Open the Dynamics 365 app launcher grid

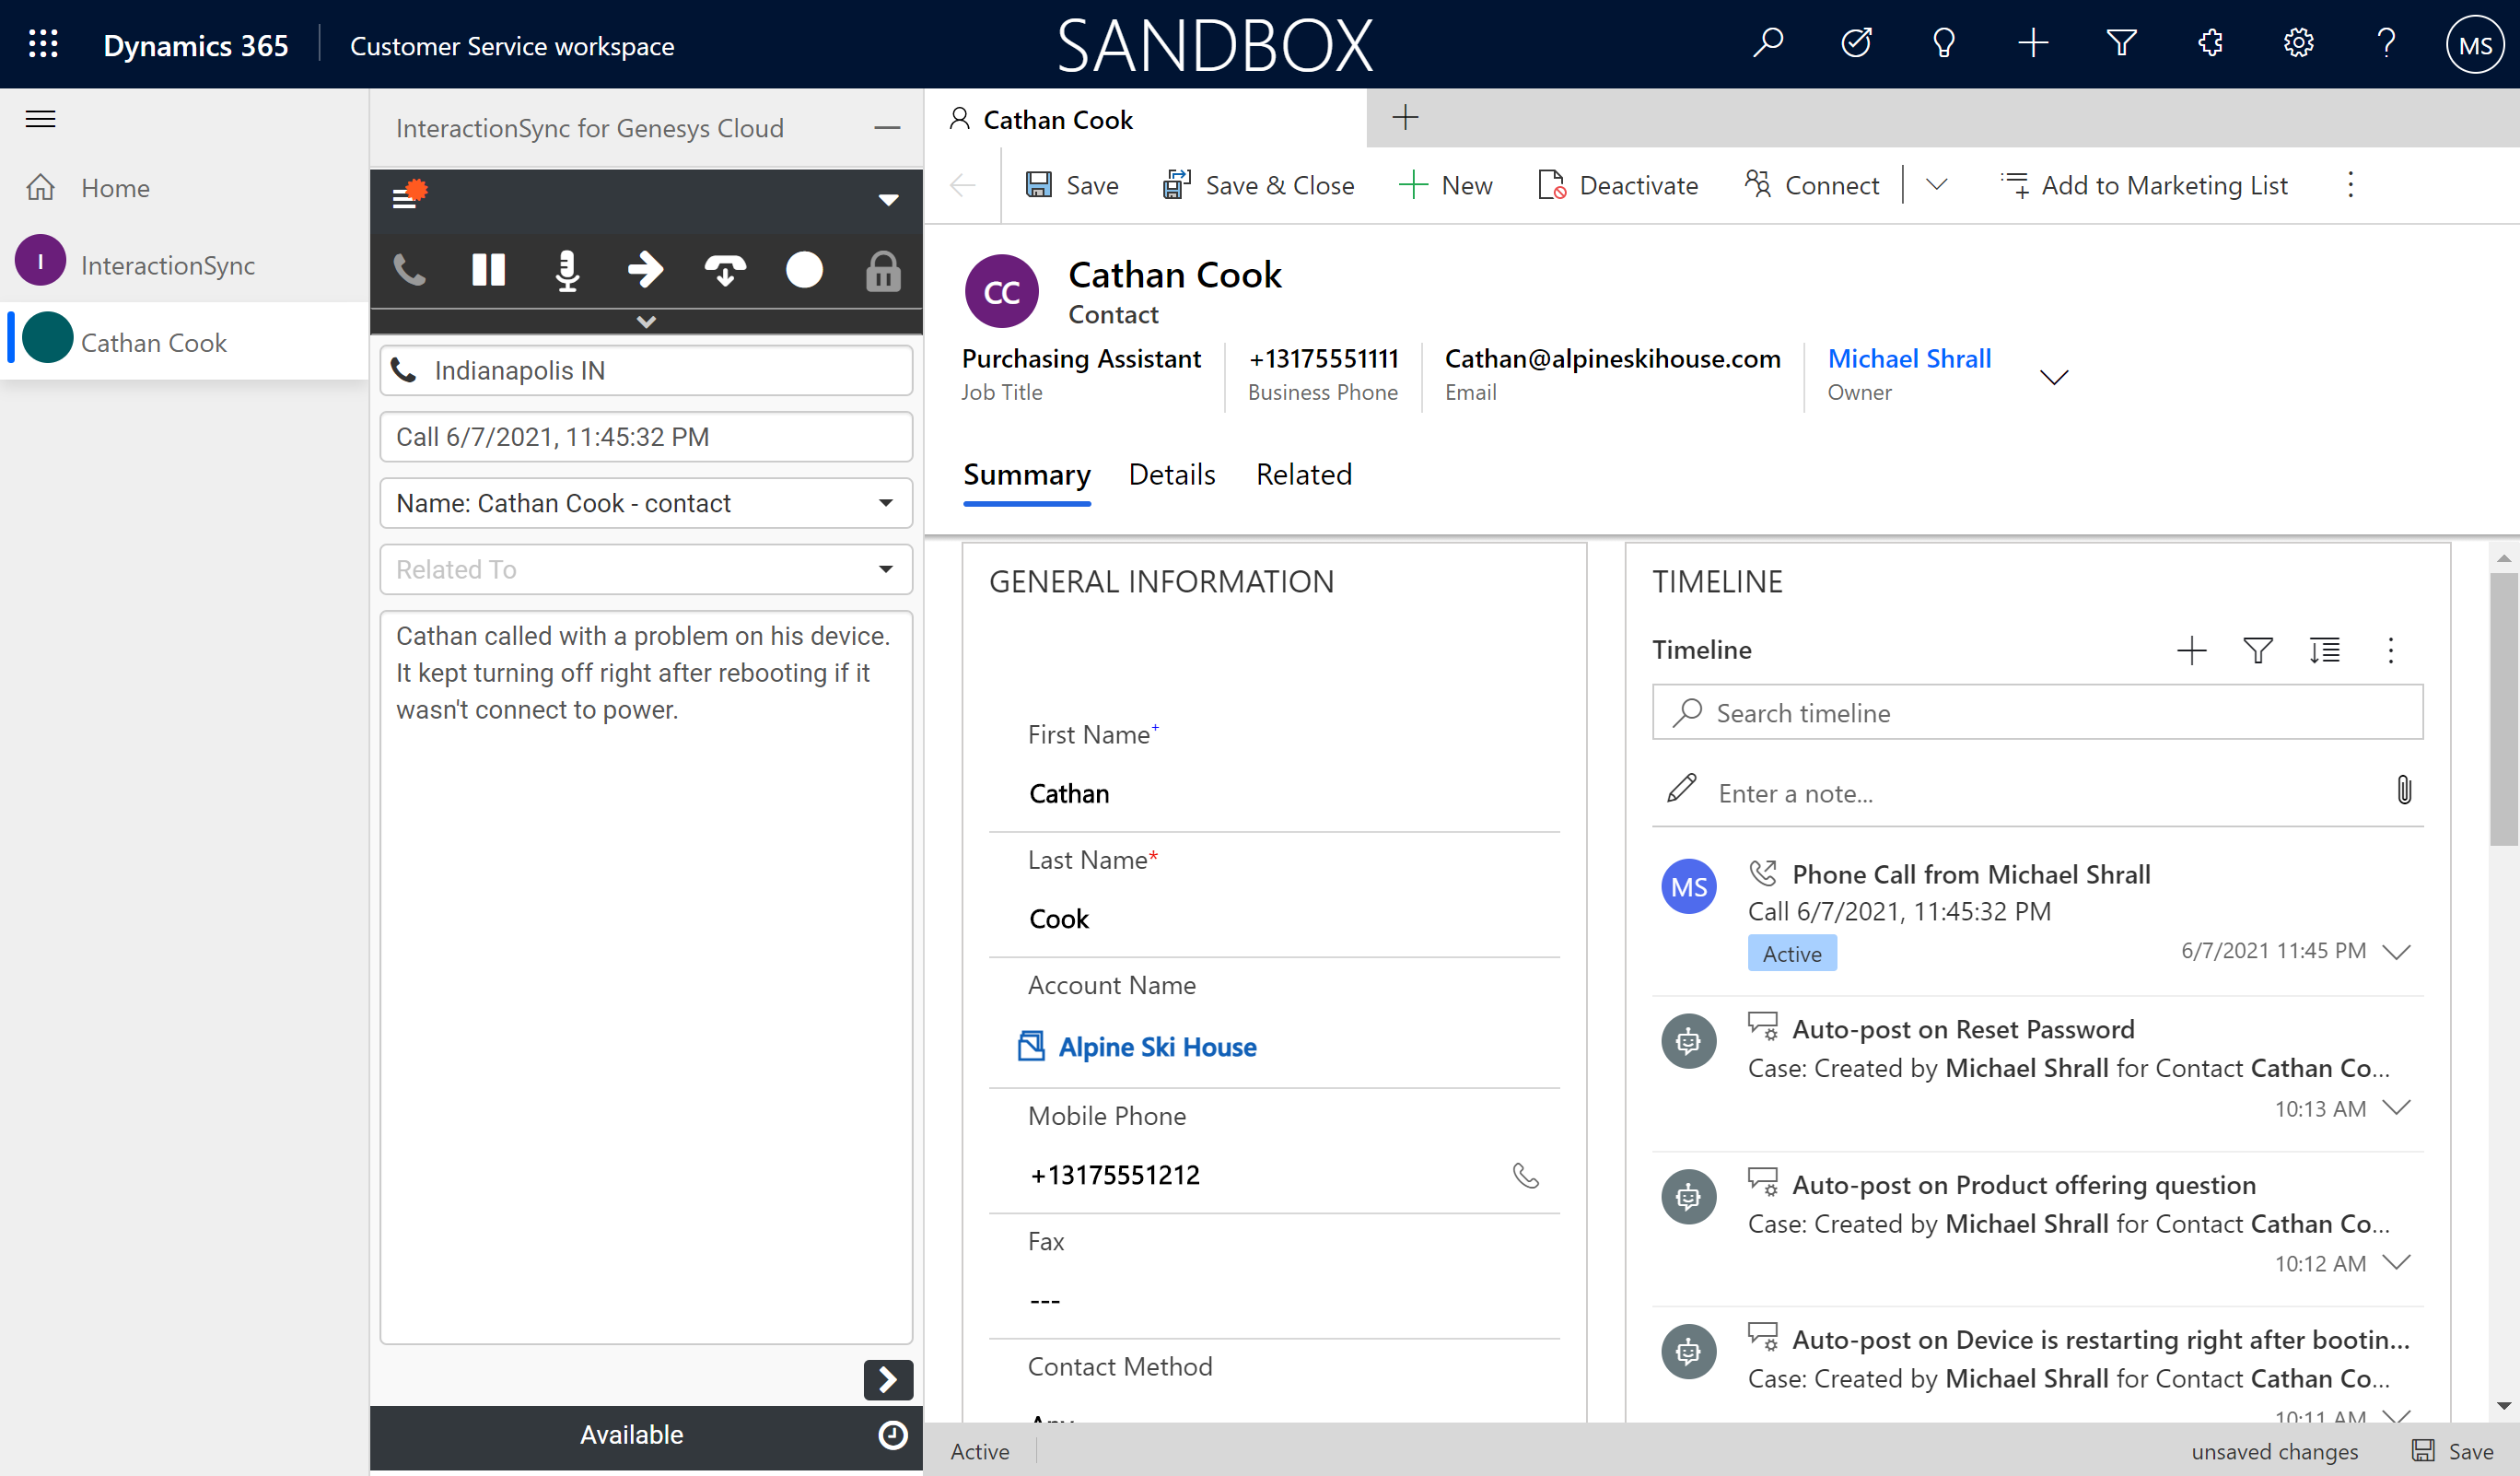pos(43,44)
